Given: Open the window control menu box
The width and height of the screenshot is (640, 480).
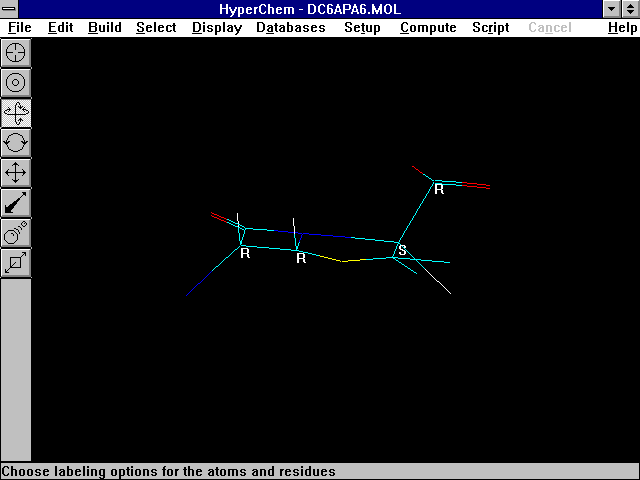Looking at the screenshot, I should click(10, 9).
